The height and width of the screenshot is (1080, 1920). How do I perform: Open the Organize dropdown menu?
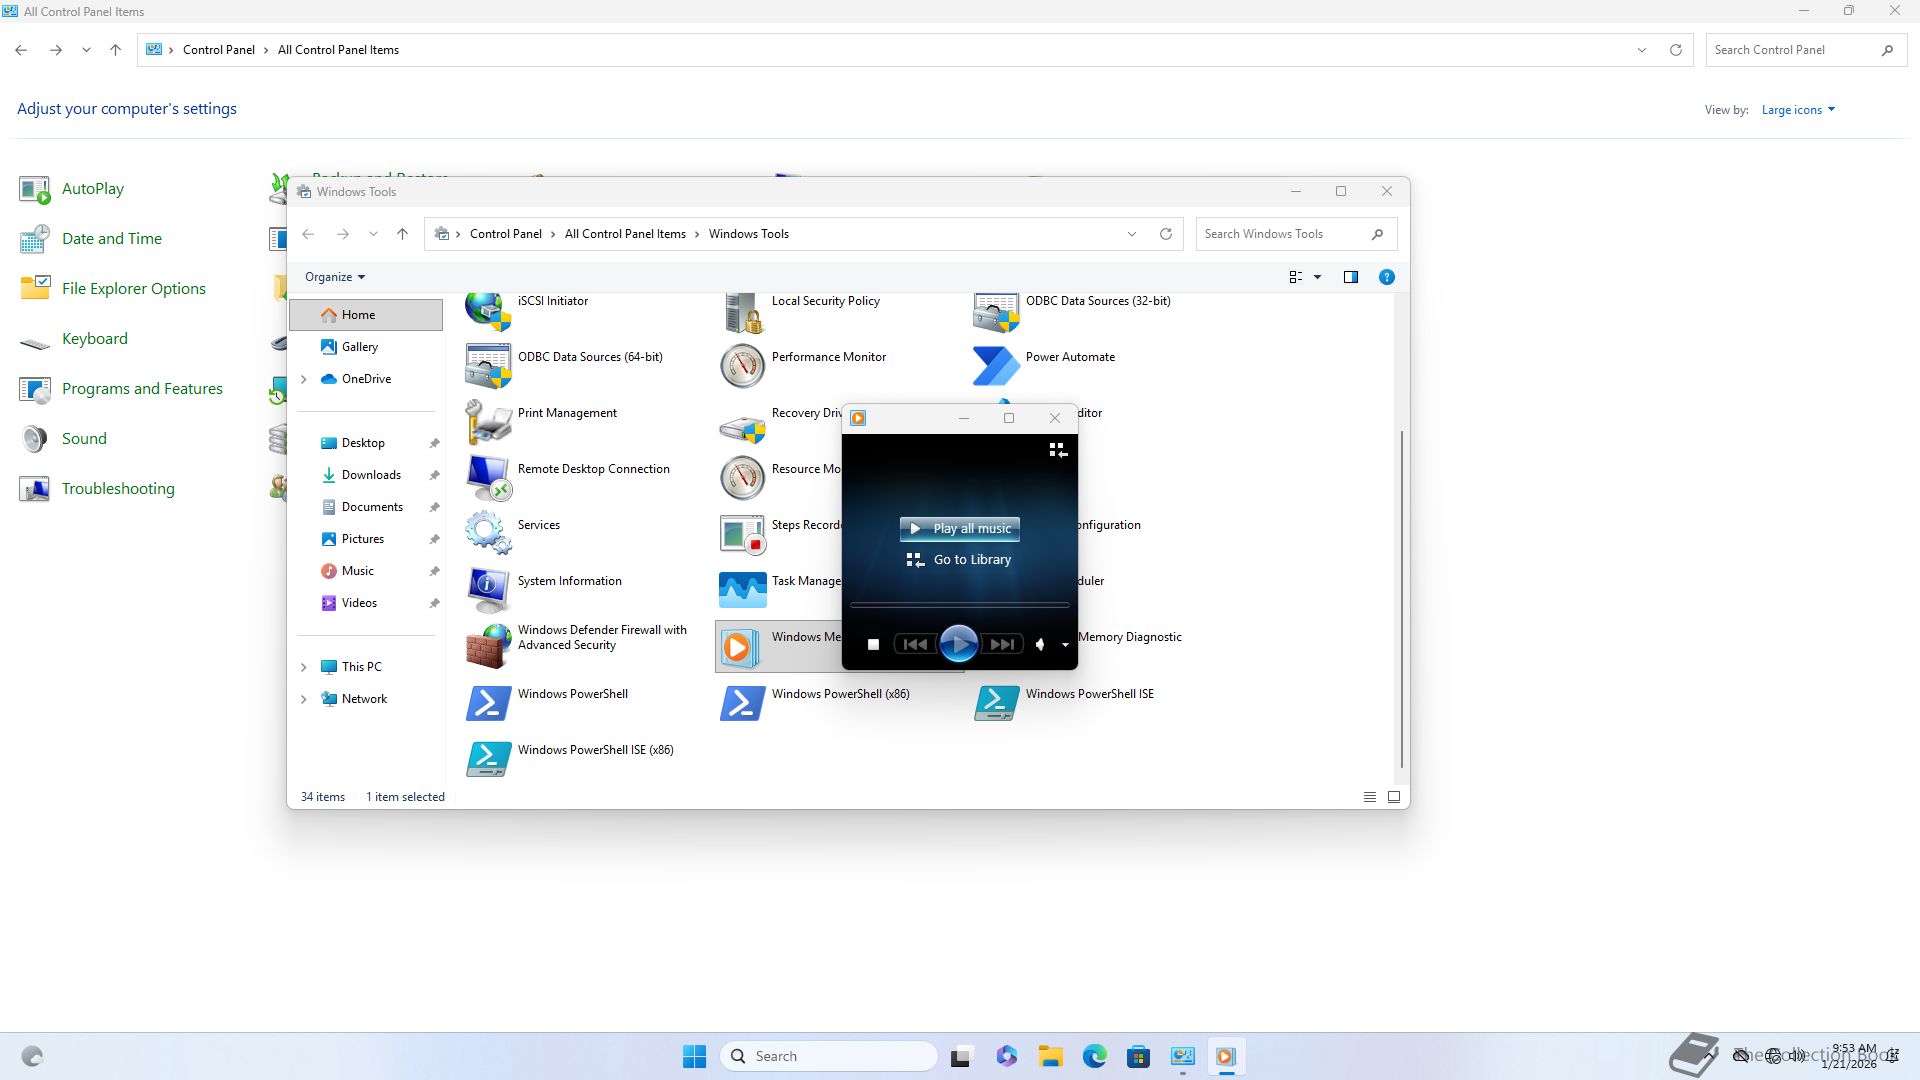tap(335, 277)
